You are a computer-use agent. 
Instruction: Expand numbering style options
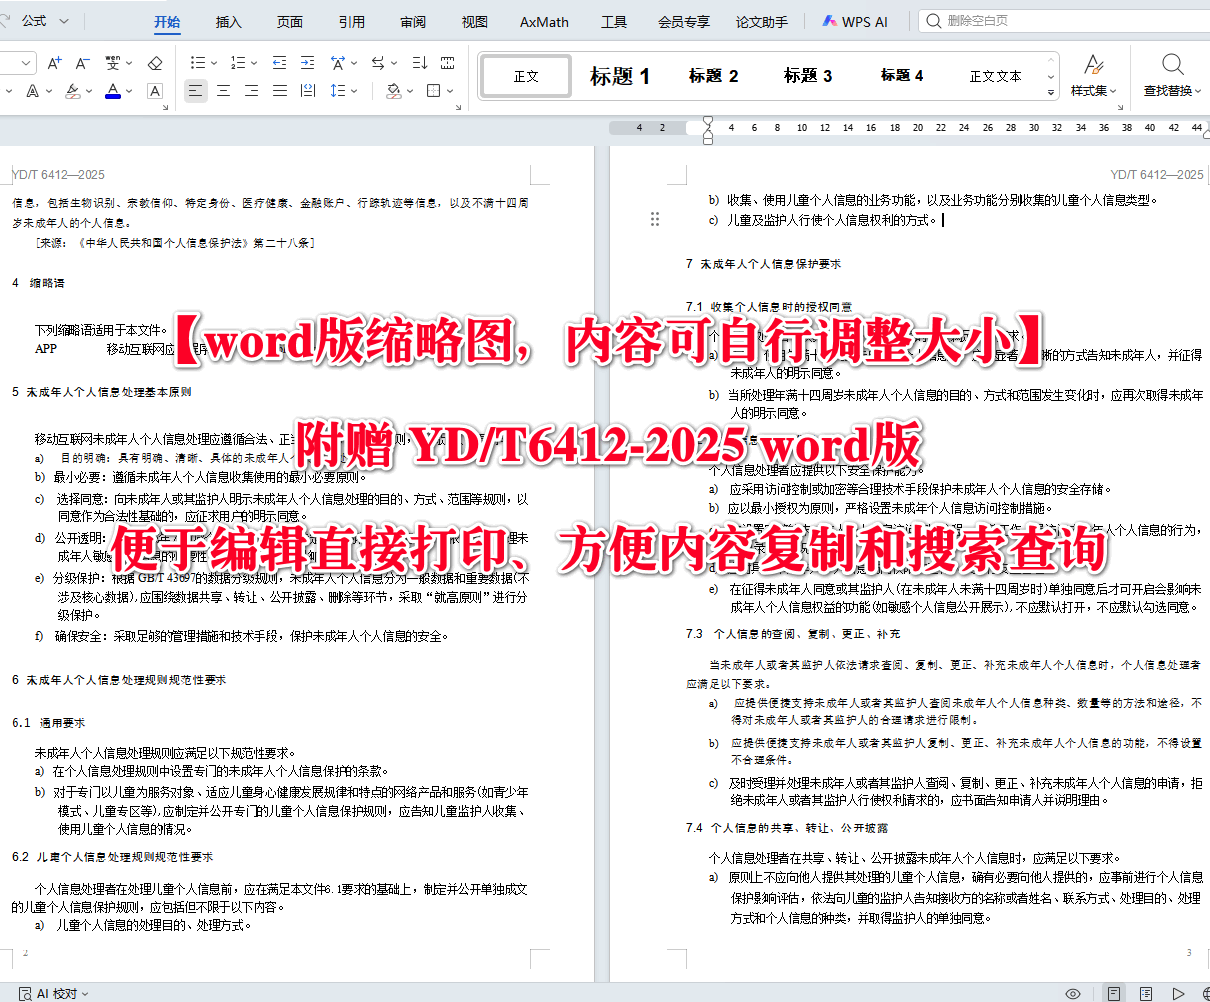tap(254, 63)
